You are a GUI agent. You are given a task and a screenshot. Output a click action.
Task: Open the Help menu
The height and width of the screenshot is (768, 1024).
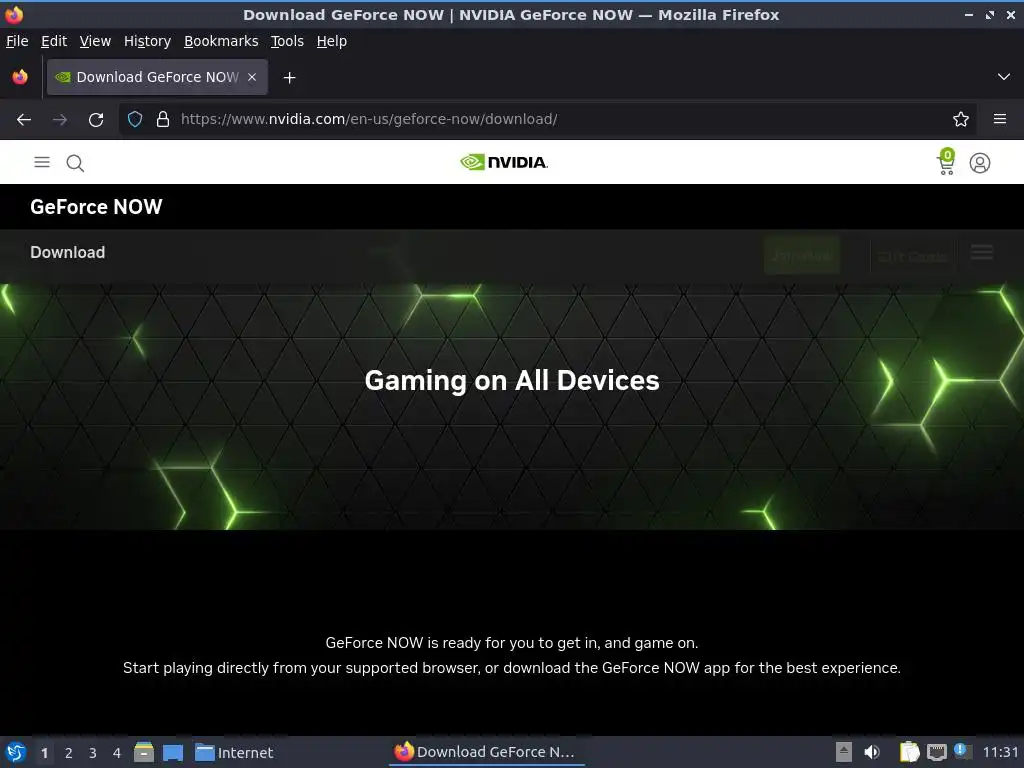tap(332, 41)
